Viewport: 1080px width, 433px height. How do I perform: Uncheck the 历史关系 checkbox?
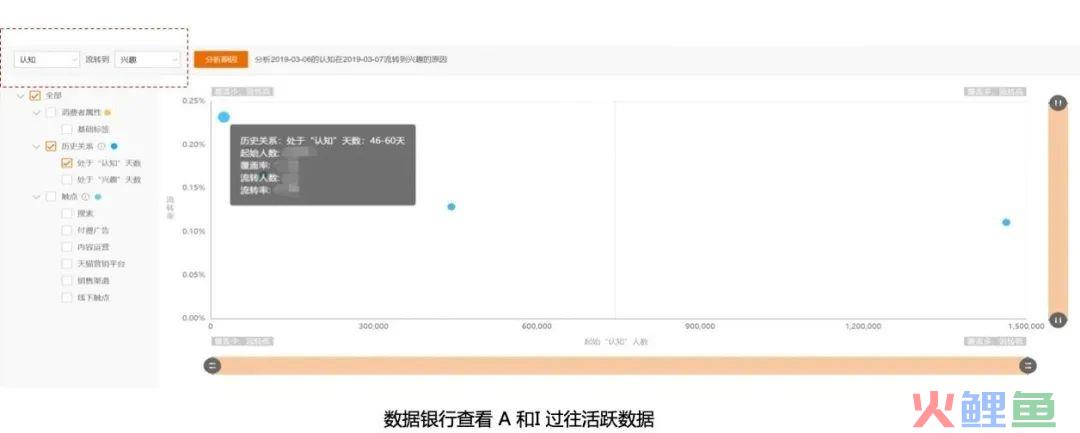click(x=51, y=146)
